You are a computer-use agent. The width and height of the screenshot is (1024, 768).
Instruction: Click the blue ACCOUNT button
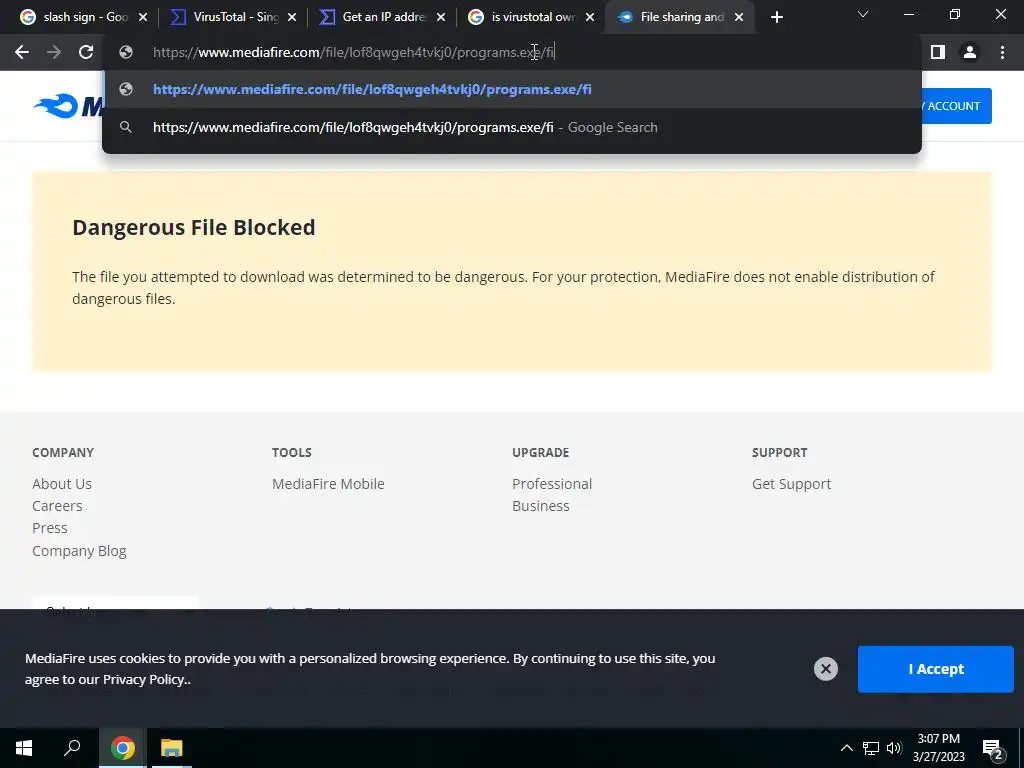(956, 106)
